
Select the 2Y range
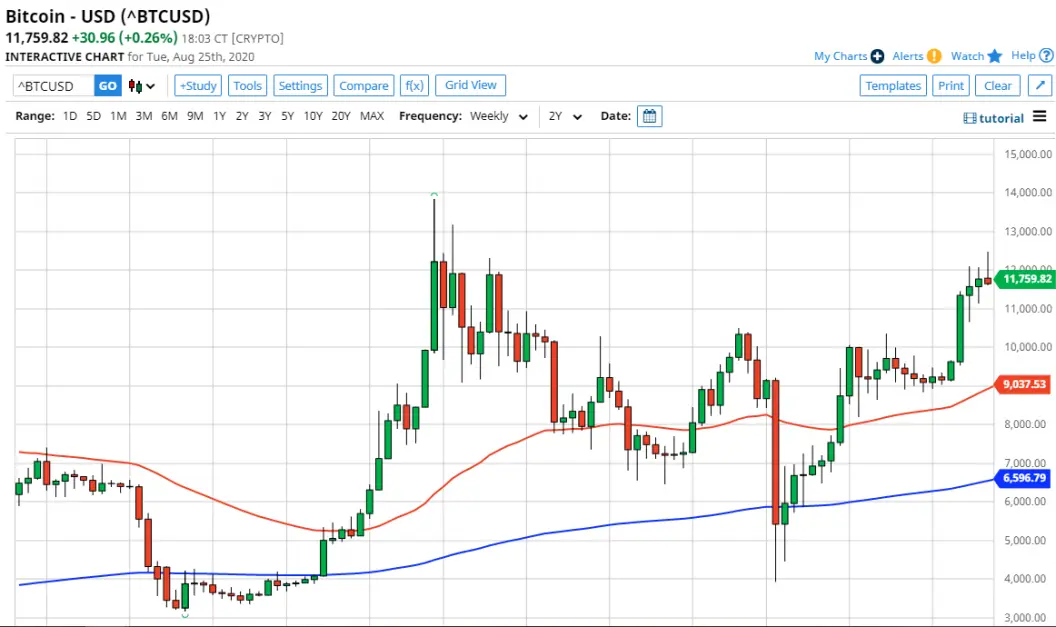(x=242, y=116)
